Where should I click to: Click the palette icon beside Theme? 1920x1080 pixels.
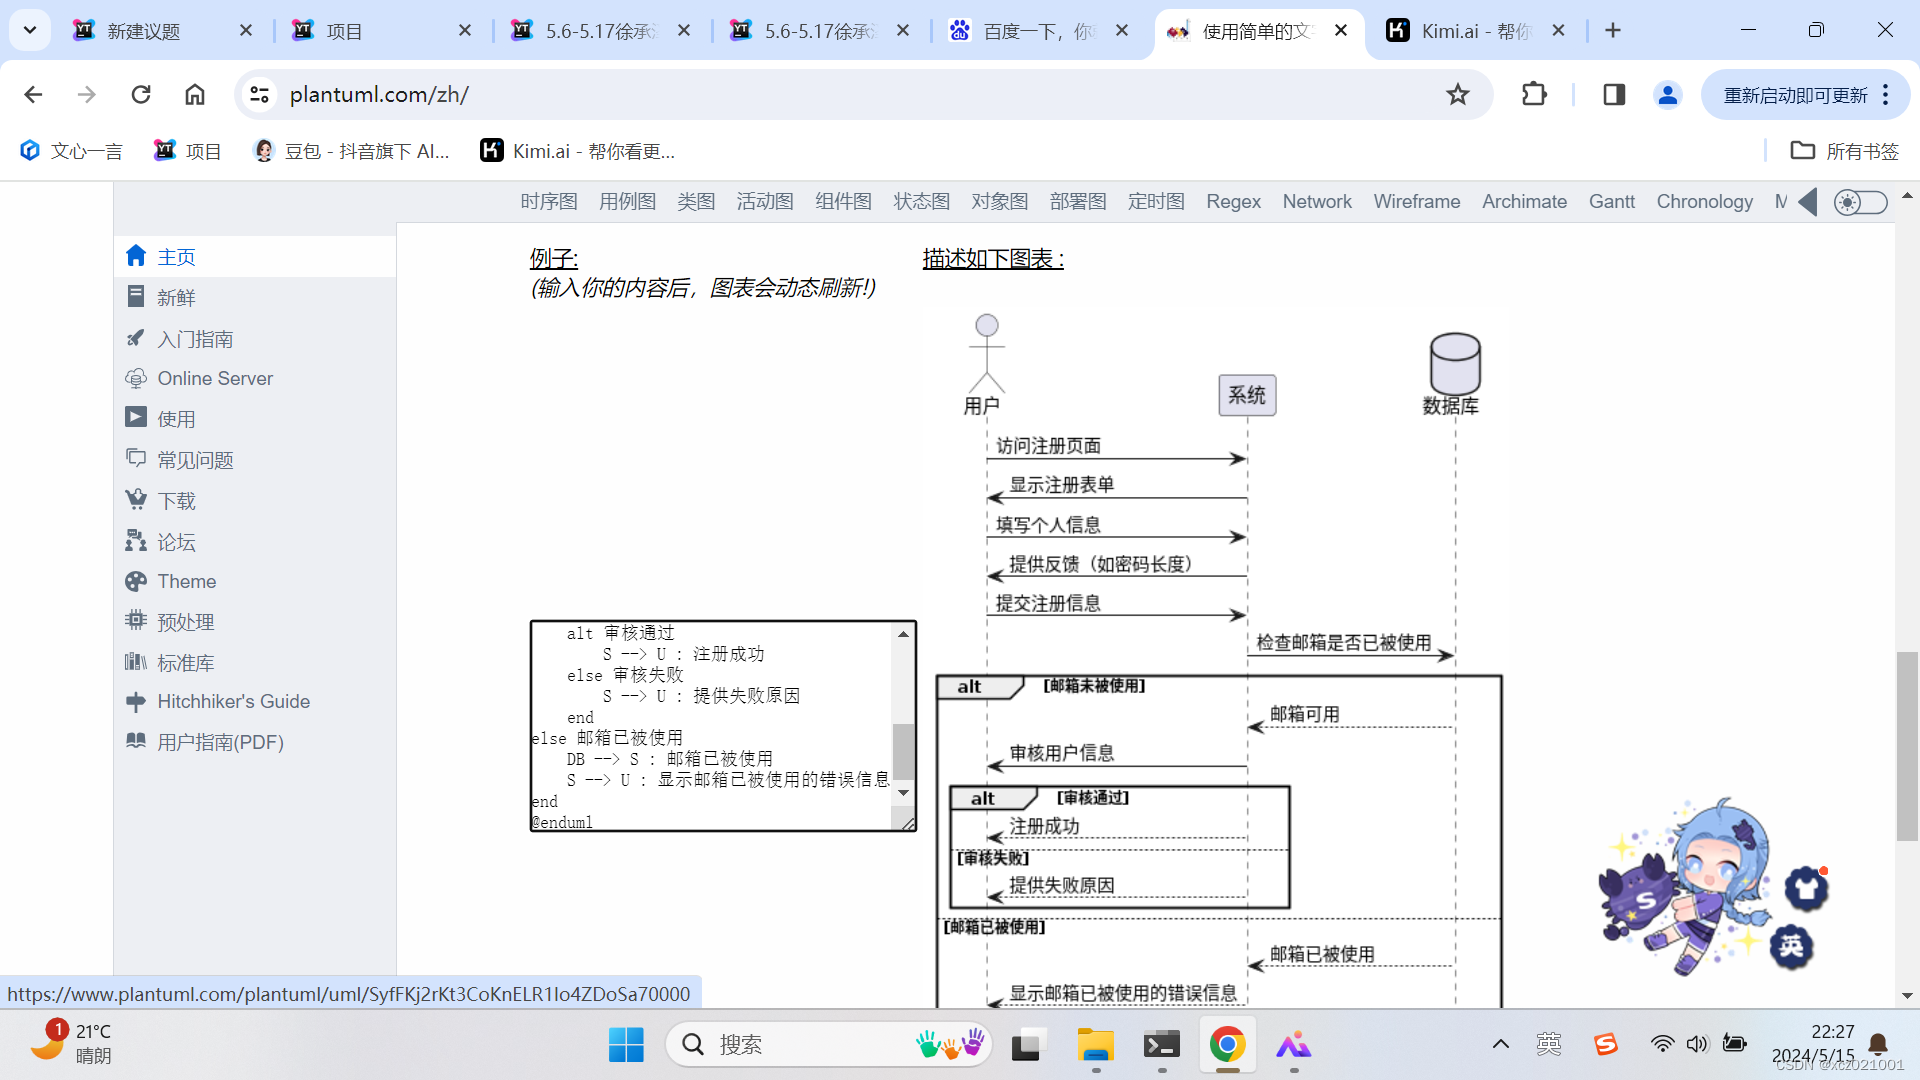click(136, 581)
